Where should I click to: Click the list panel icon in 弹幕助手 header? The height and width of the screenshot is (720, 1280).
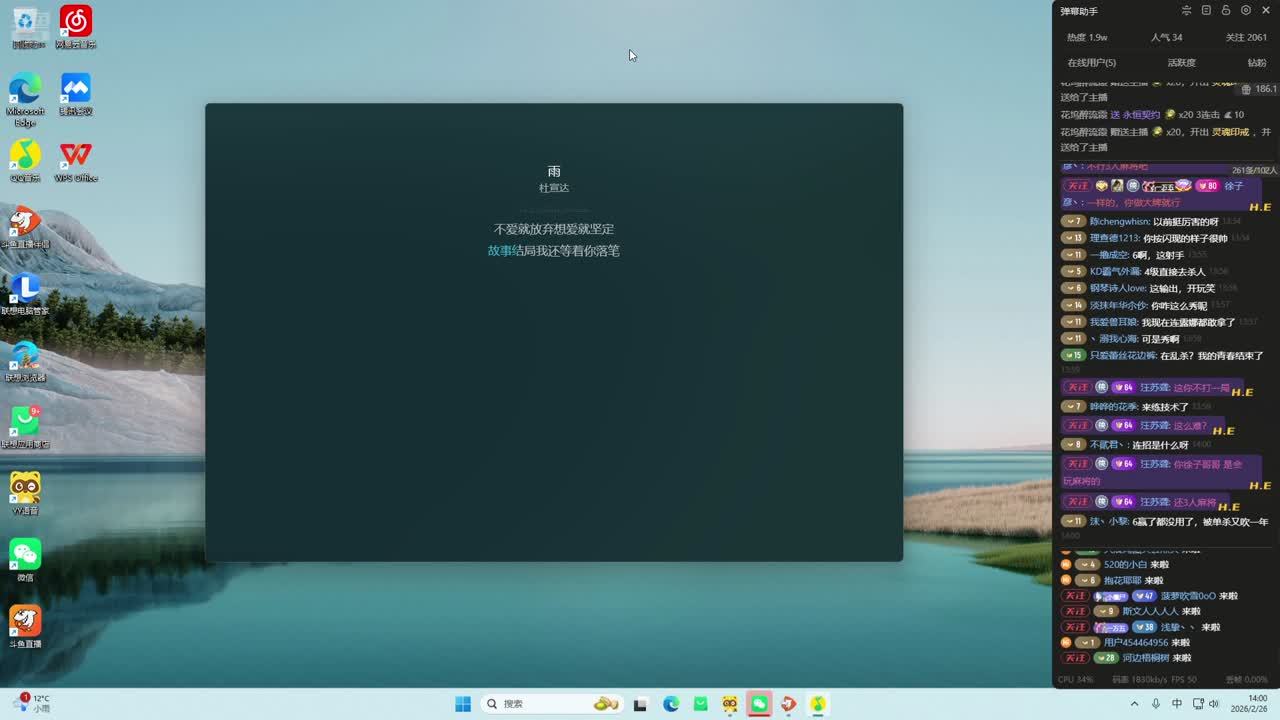(x=1206, y=11)
